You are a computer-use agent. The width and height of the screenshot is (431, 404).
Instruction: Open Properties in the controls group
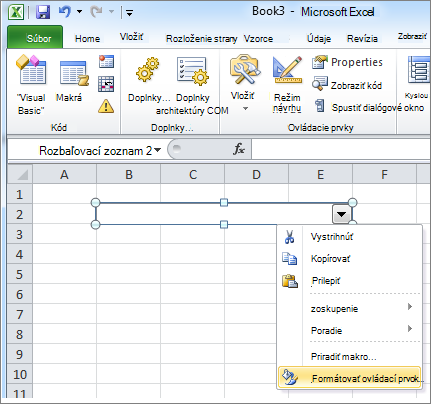point(347,62)
